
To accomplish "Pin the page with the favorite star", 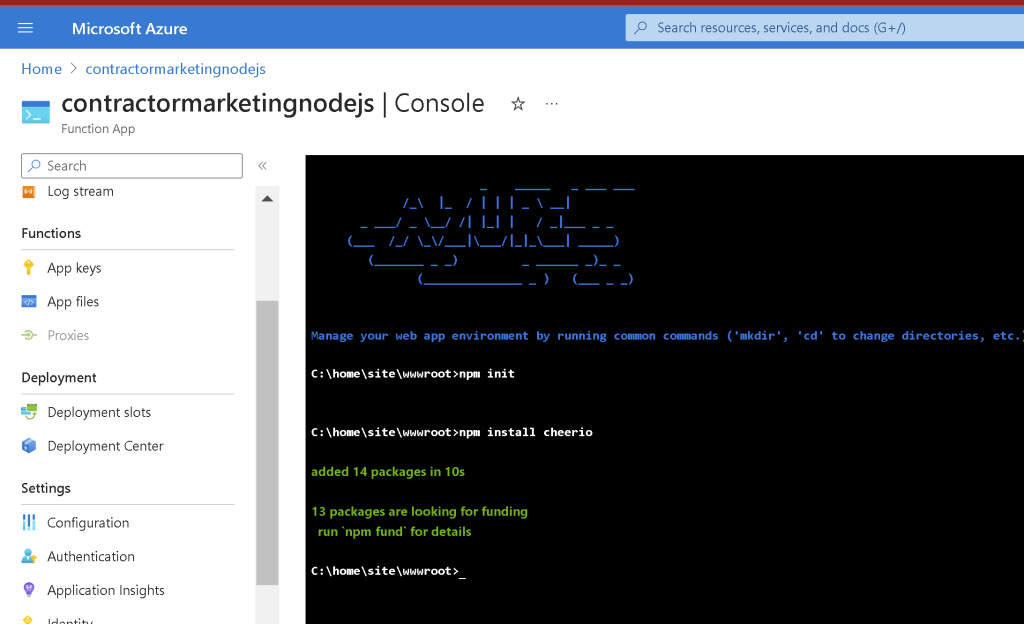I will pyautogui.click(x=518, y=104).
